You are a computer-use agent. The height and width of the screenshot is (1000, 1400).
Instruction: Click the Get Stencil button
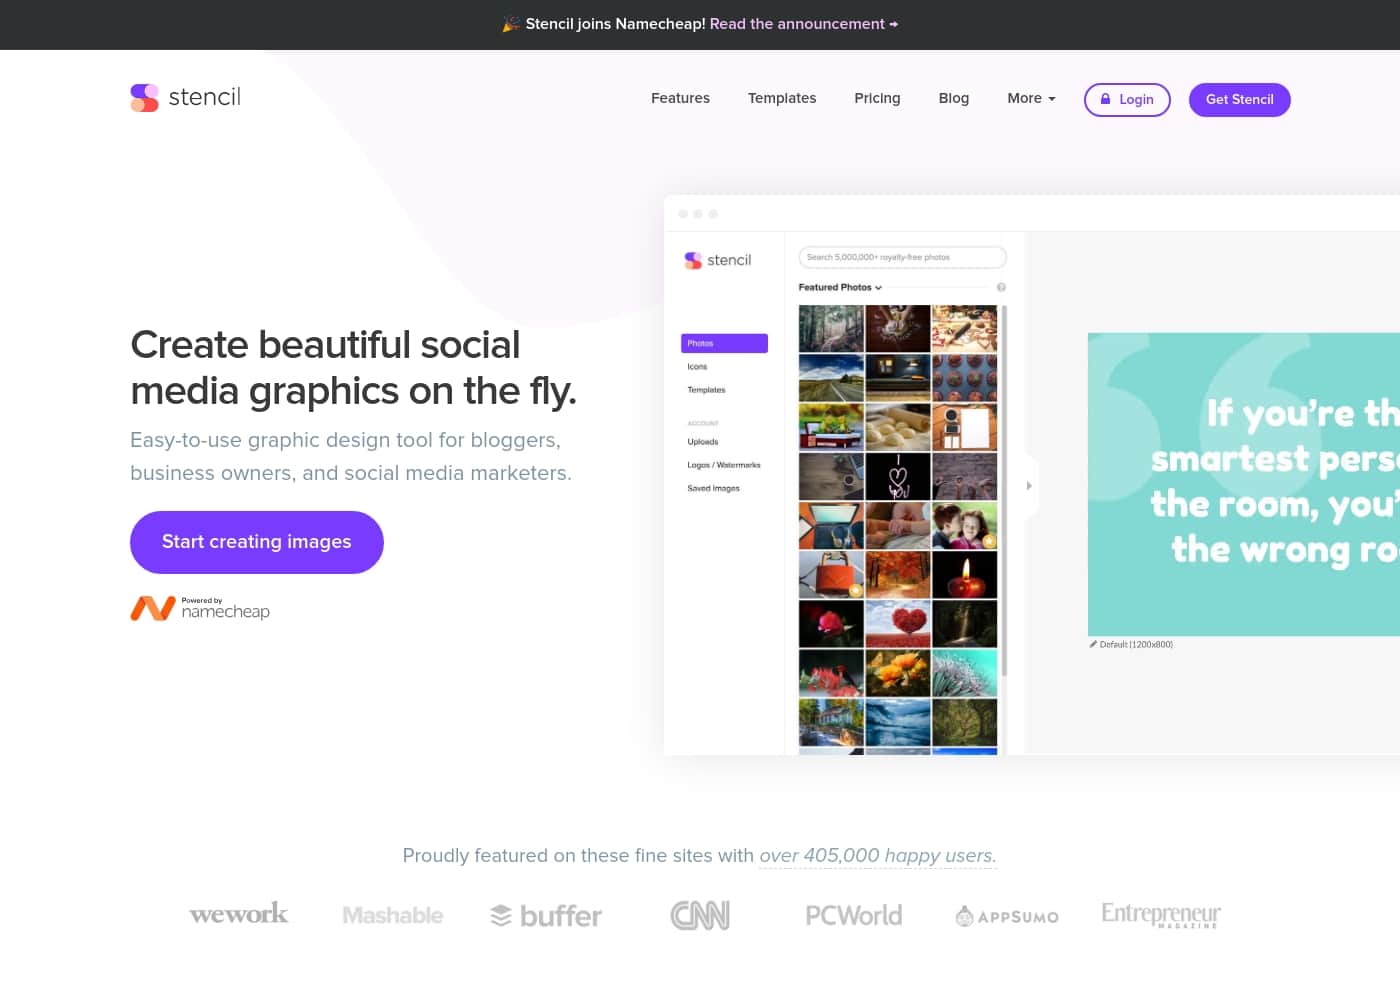(x=1239, y=99)
